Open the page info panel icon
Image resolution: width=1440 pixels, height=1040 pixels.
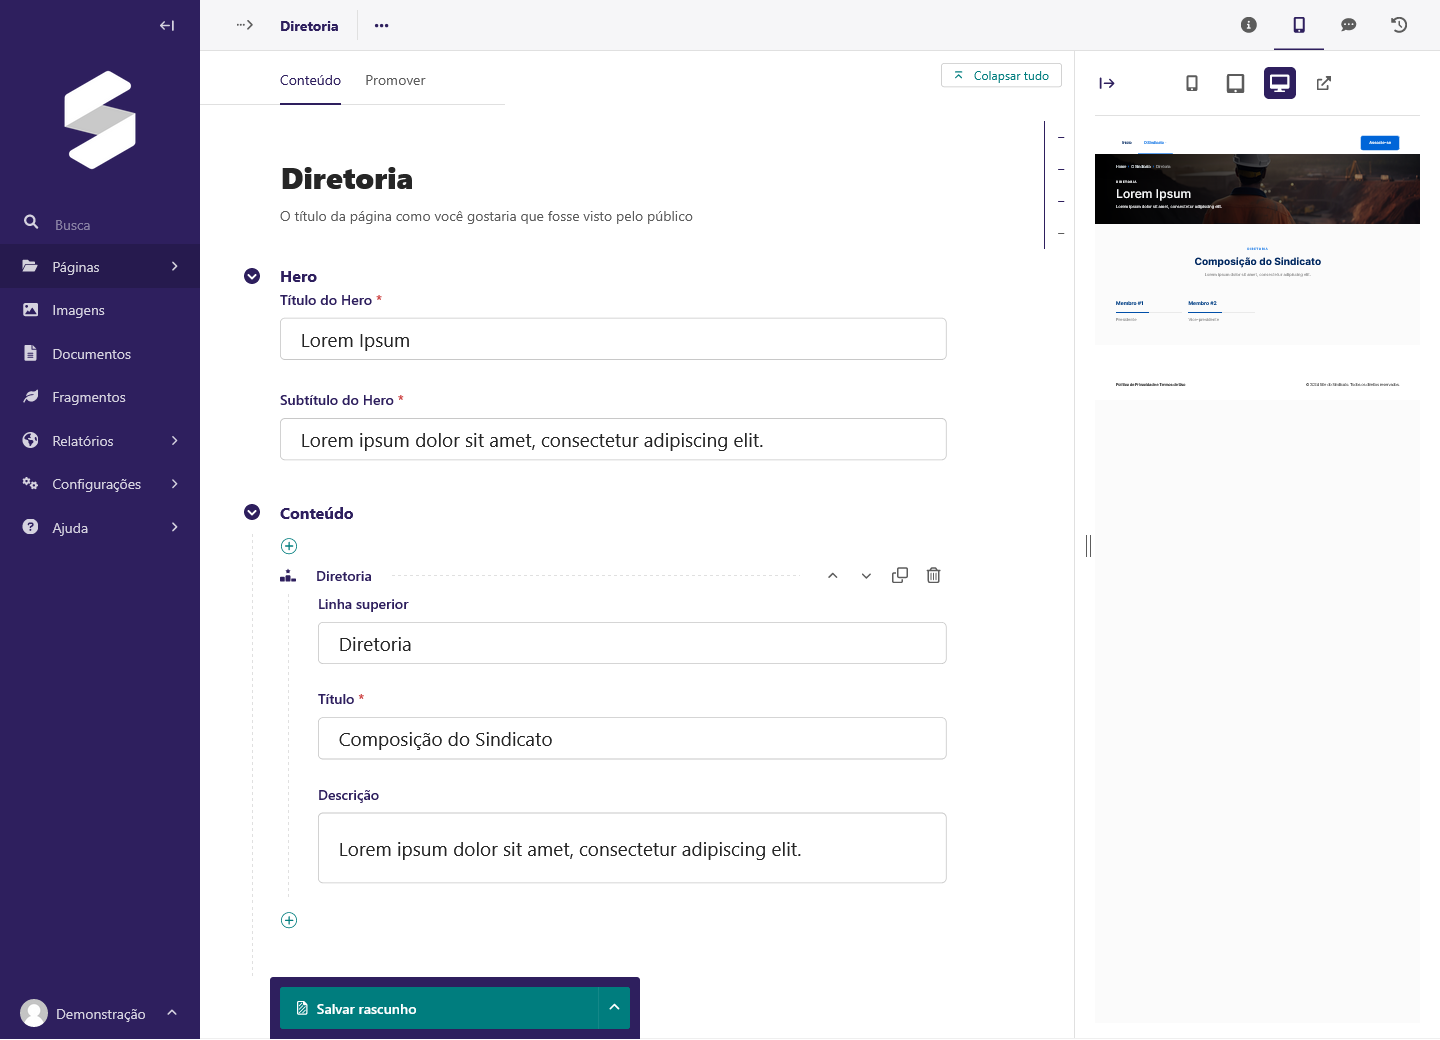coord(1248,25)
